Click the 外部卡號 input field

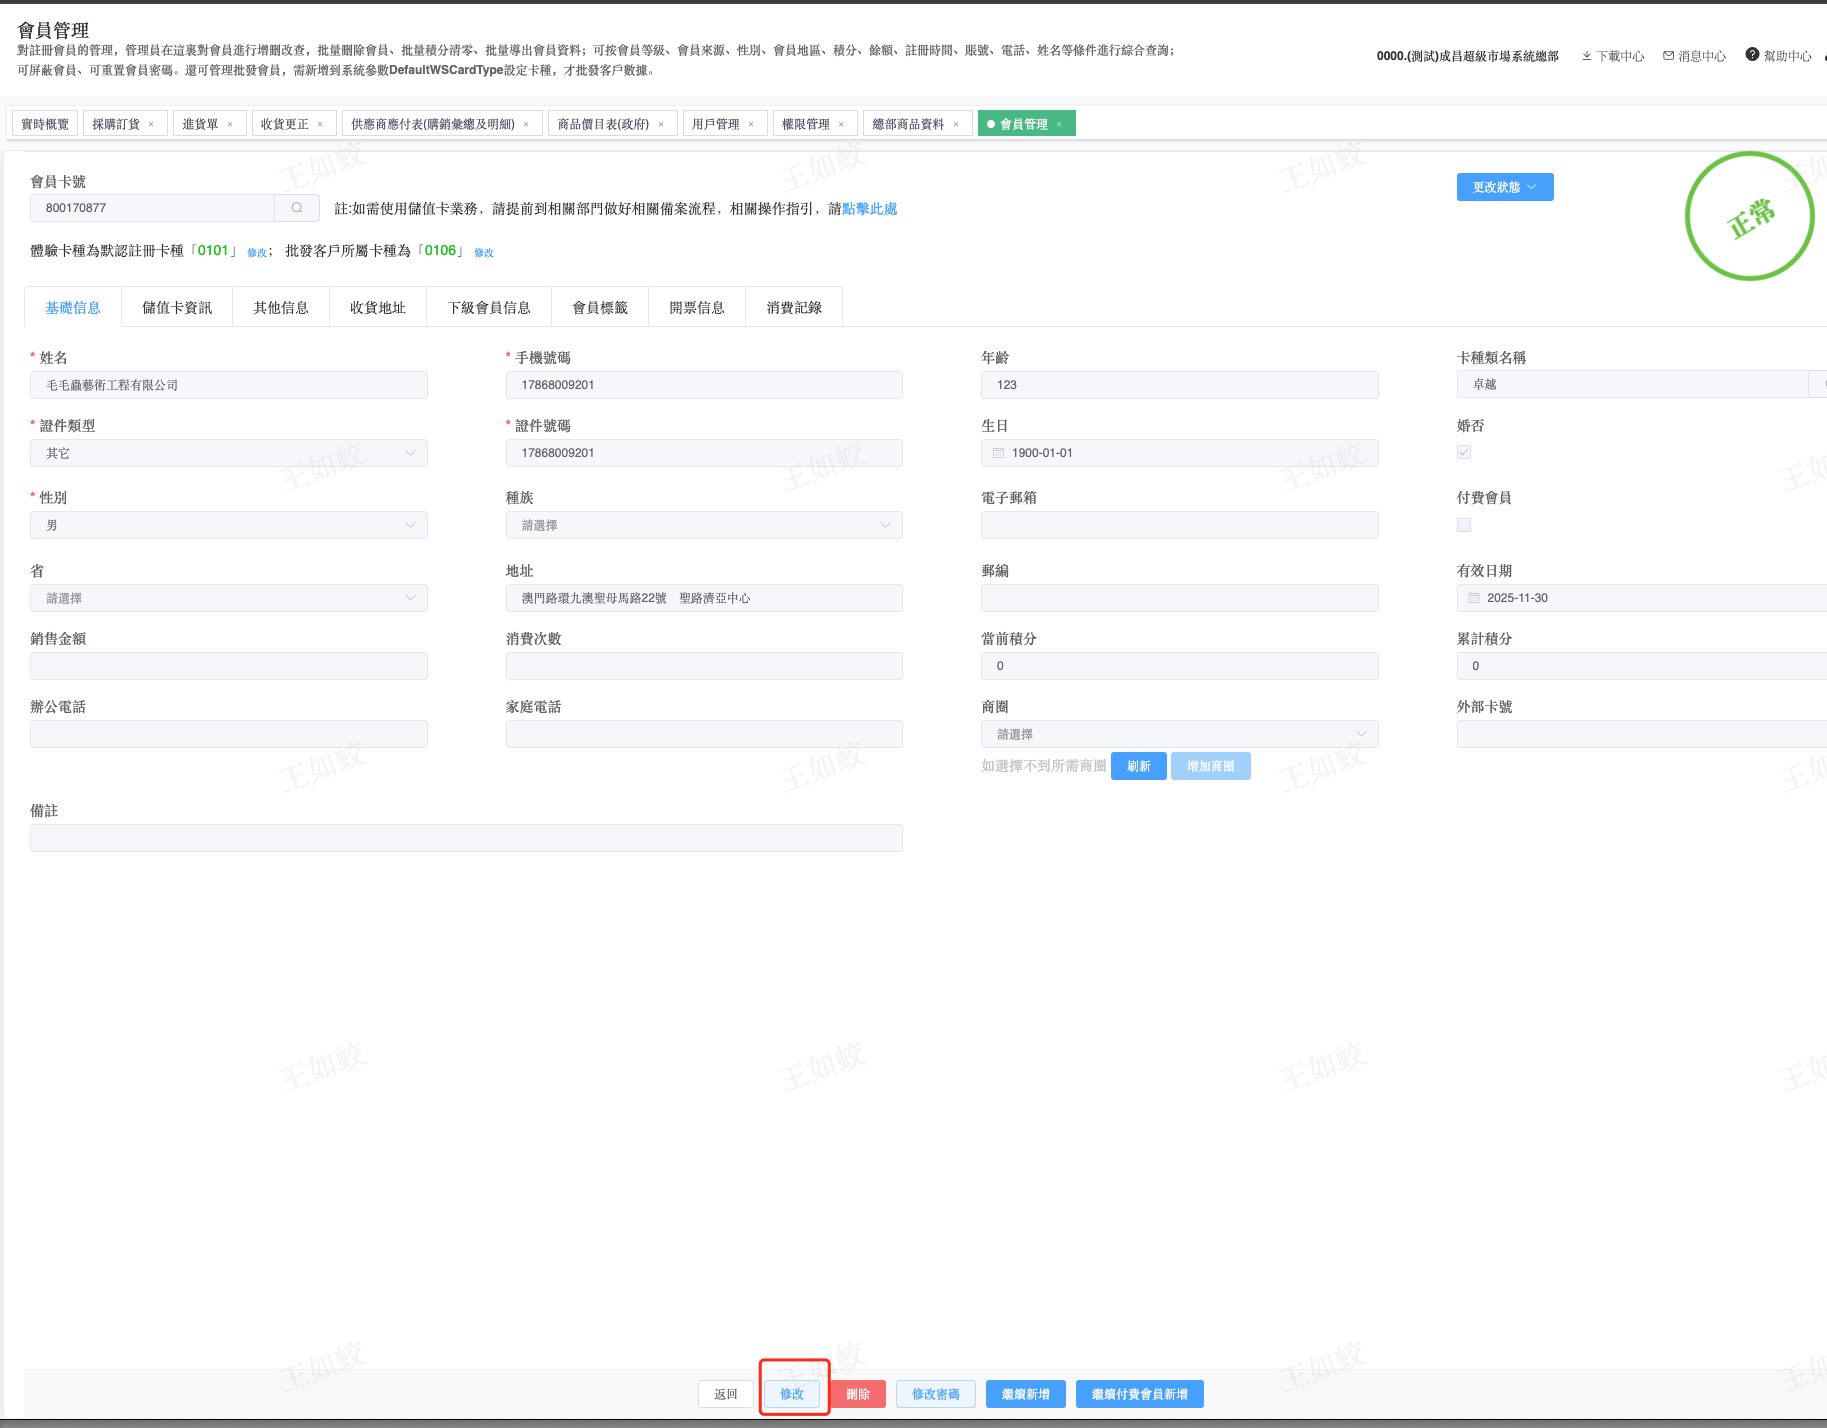coord(1642,734)
